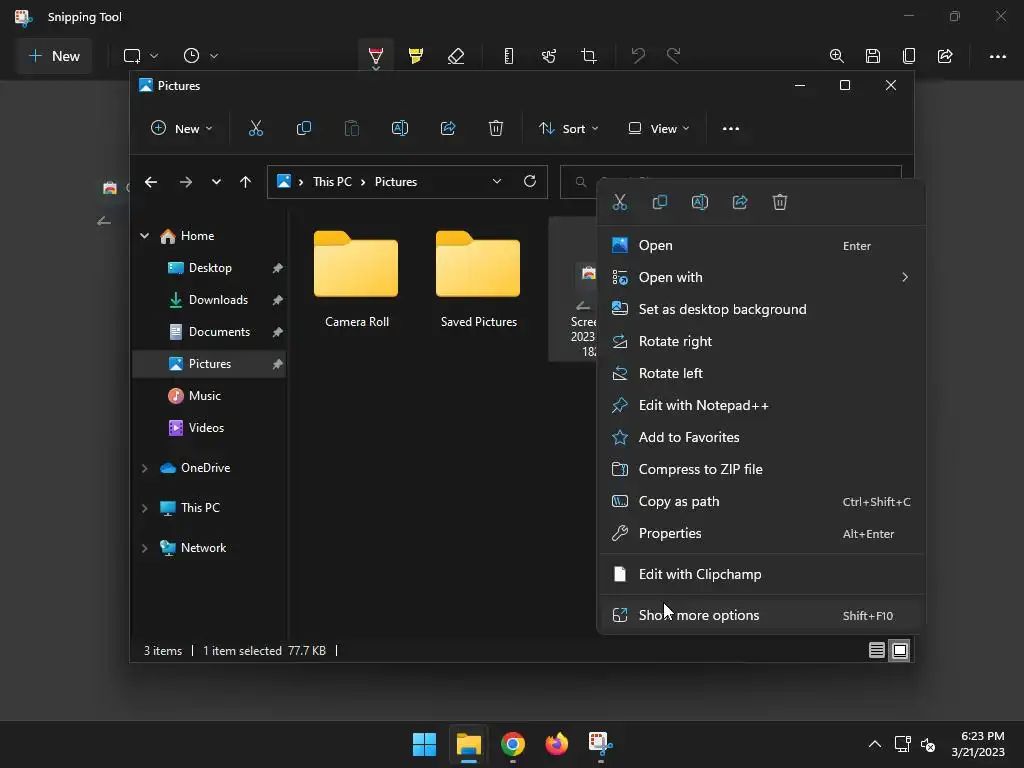Viewport: 1024px width, 768px height.
Task: Save the snip with the floppy disk icon
Action: pos(872,56)
